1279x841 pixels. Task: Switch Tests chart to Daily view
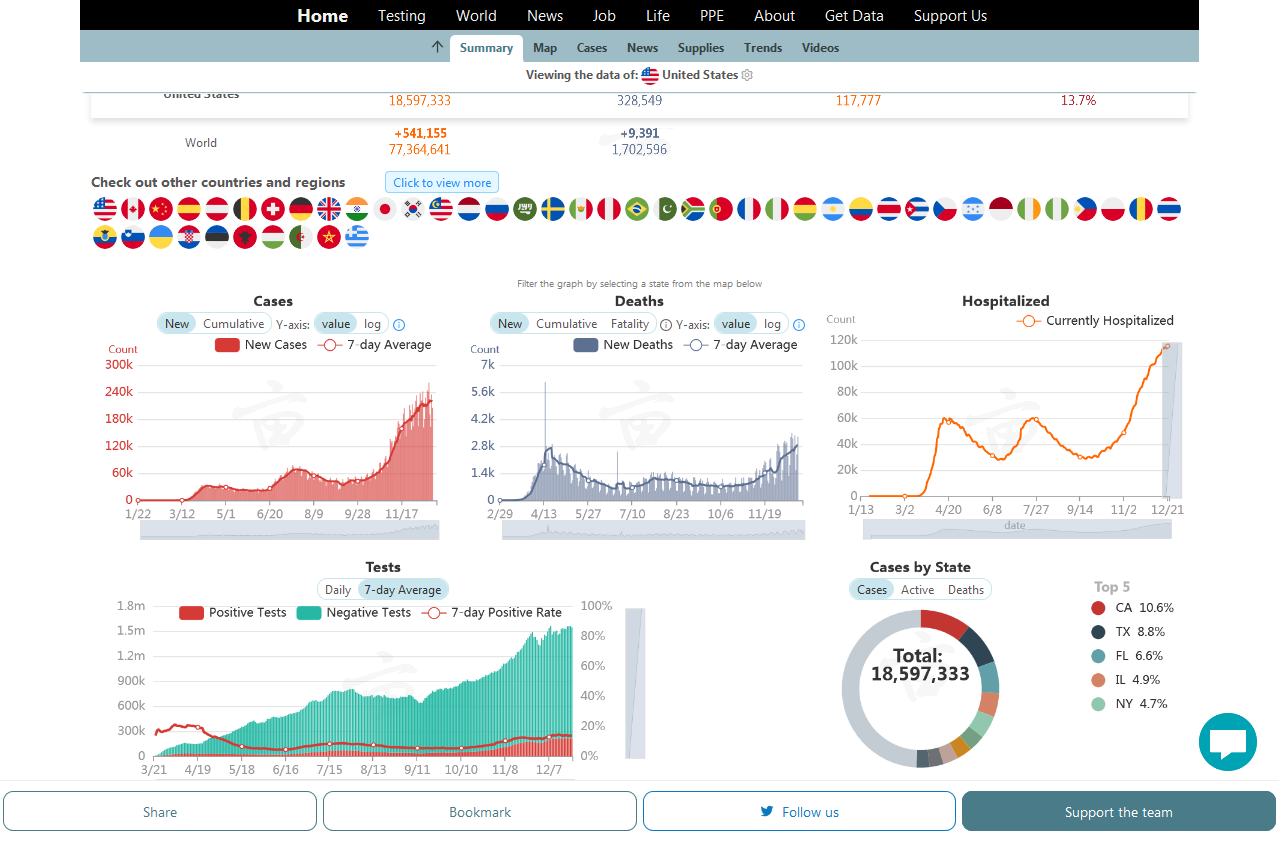tap(338, 590)
